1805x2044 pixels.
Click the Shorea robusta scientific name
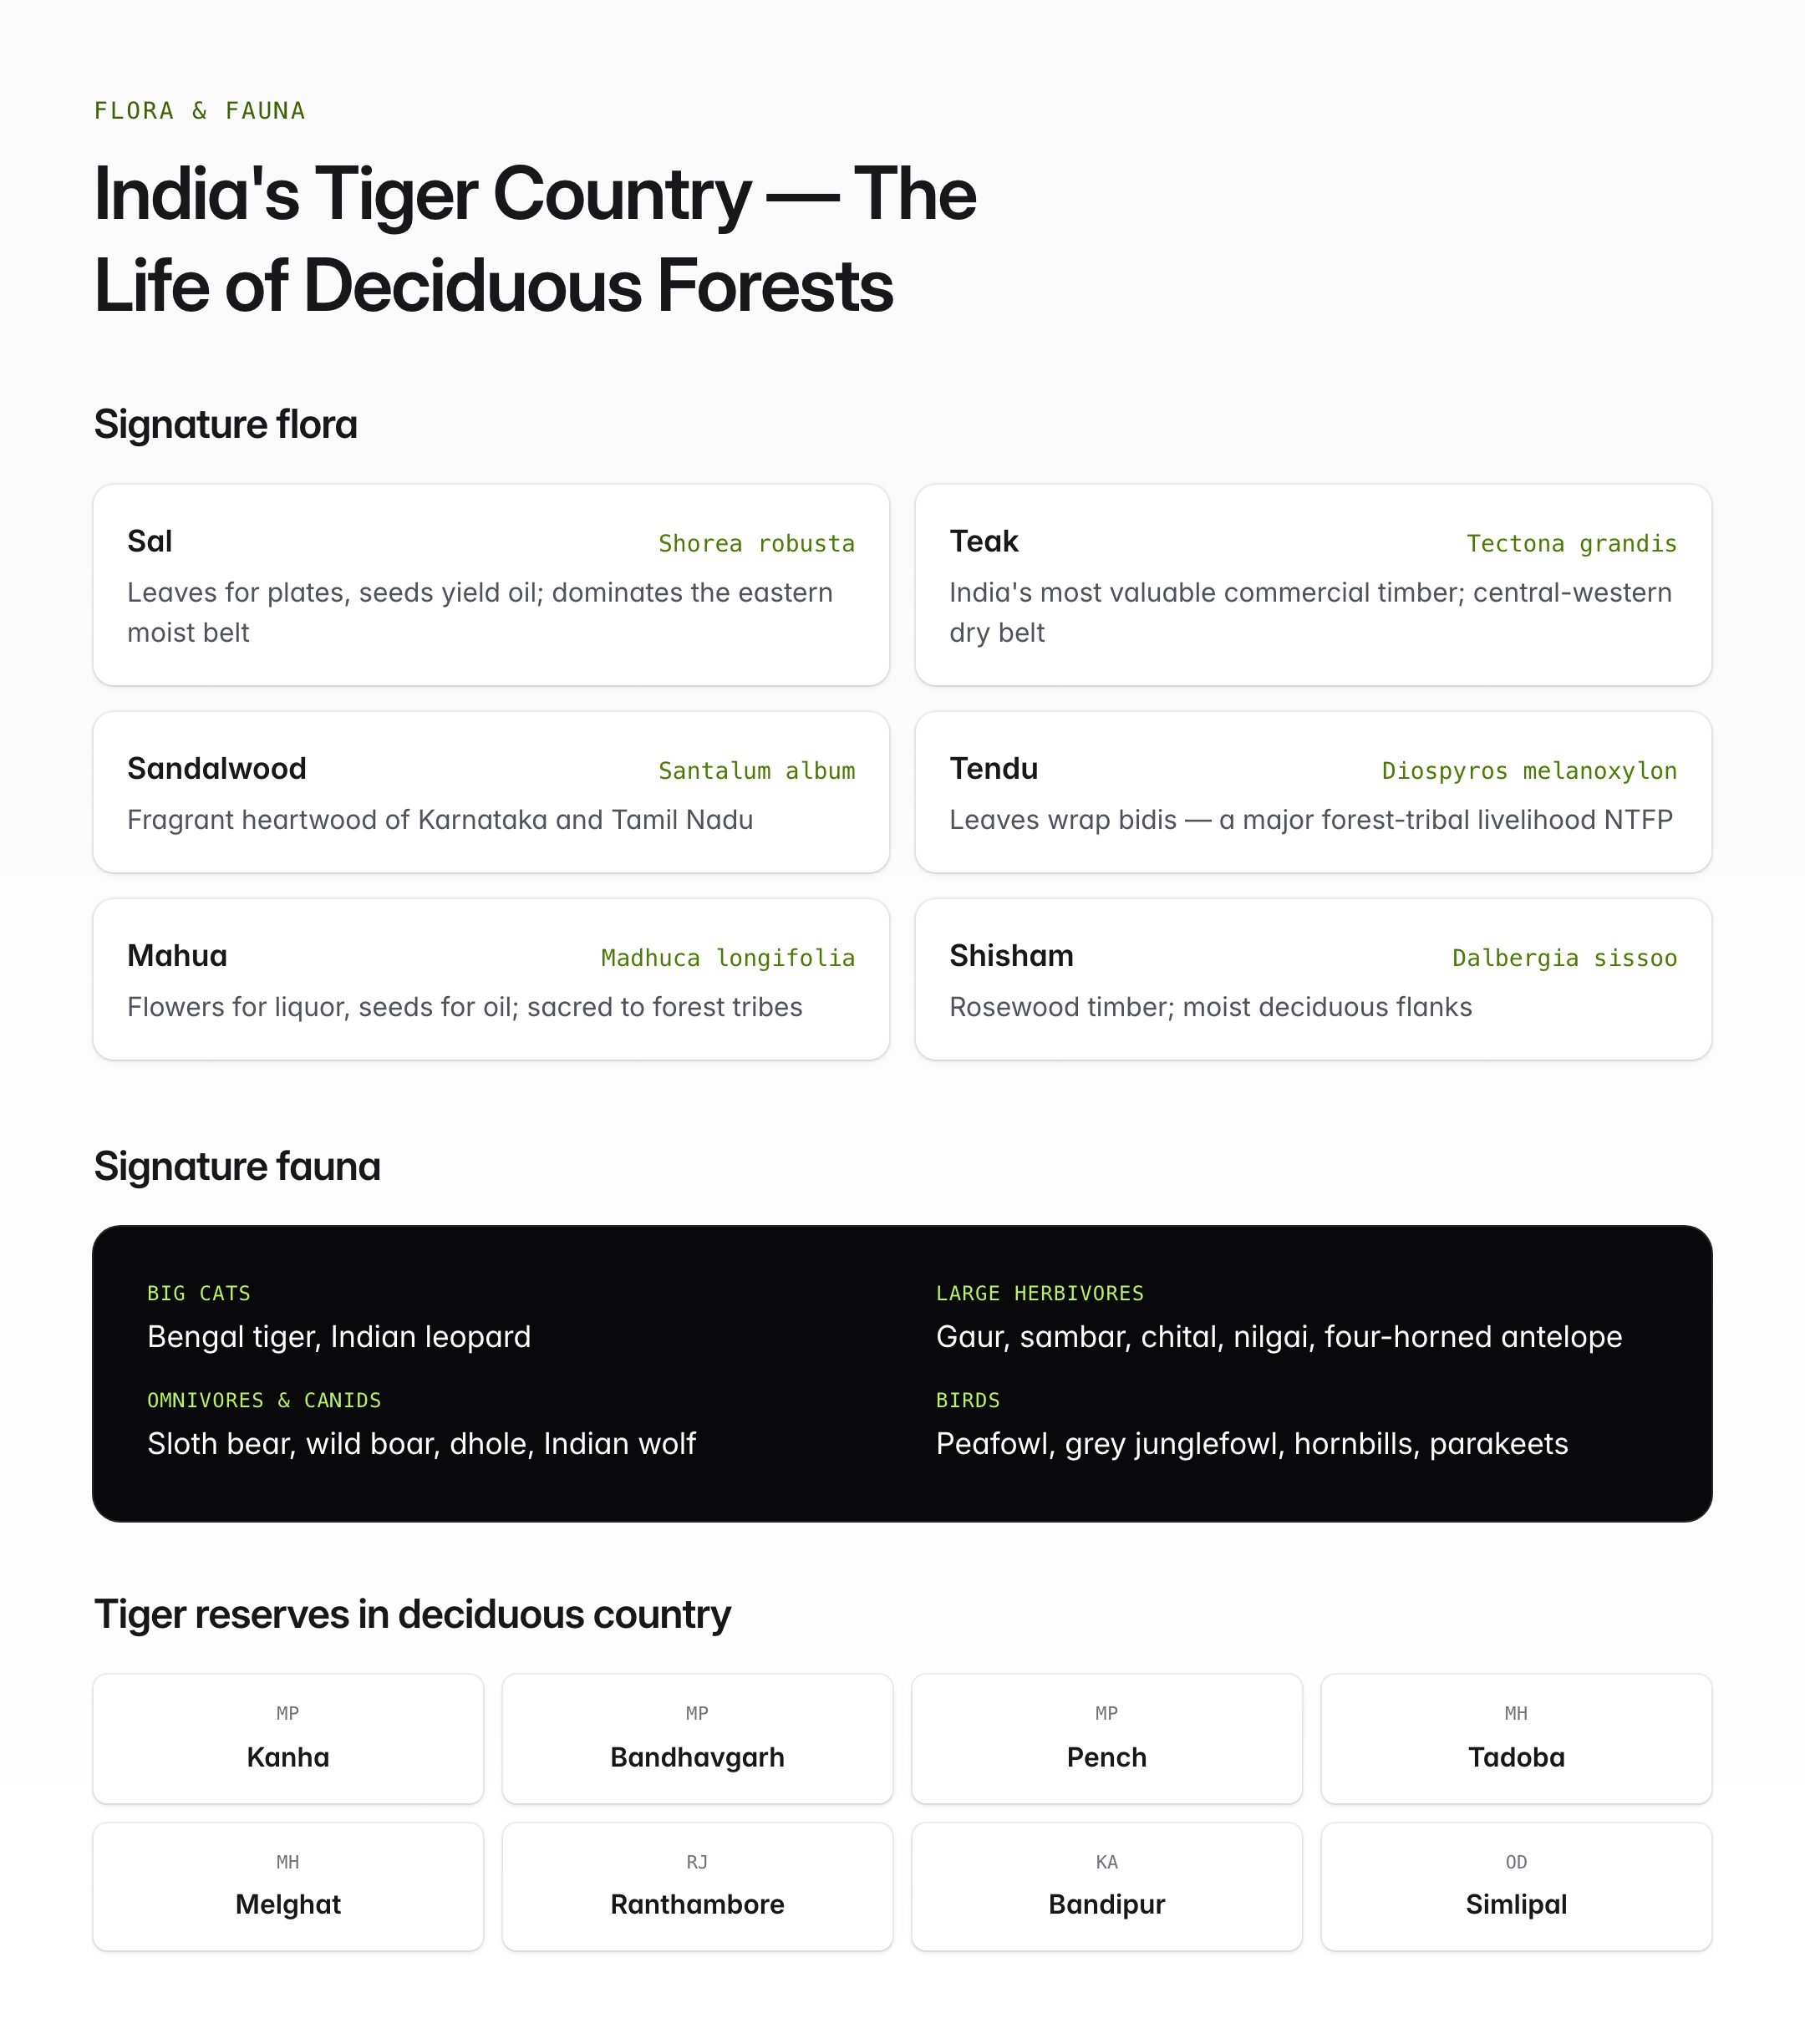point(757,543)
